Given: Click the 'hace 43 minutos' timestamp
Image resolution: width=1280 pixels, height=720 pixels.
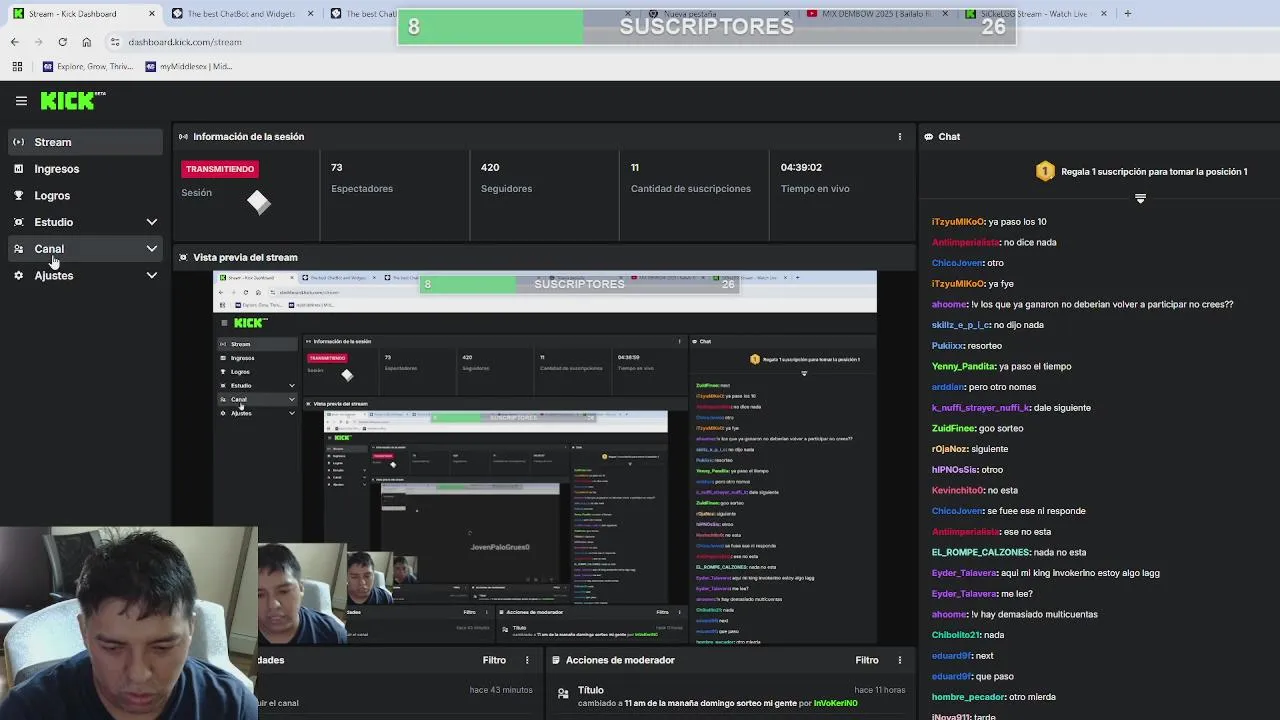Looking at the screenshot, I should 500,690.
